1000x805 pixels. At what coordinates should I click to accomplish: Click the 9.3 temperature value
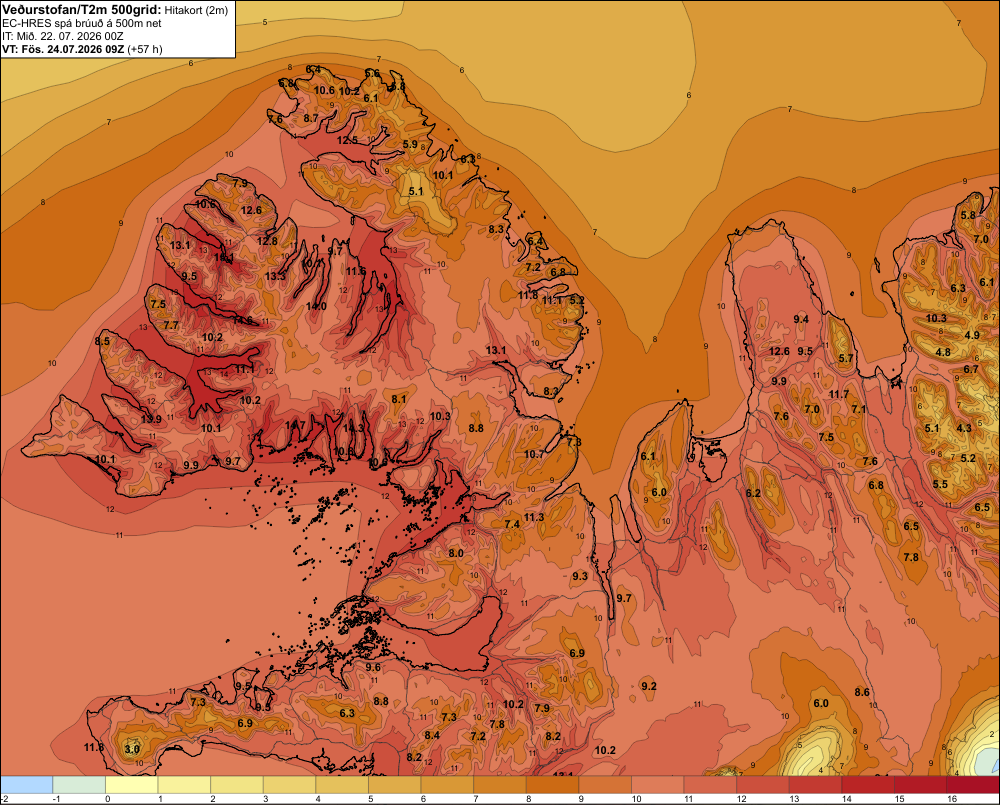pyautogui.click(x=580, y=576)
